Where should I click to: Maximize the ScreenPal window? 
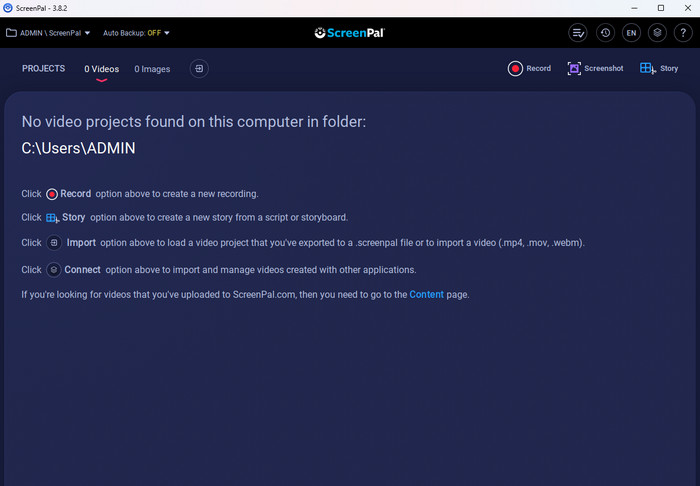[661, 8]
